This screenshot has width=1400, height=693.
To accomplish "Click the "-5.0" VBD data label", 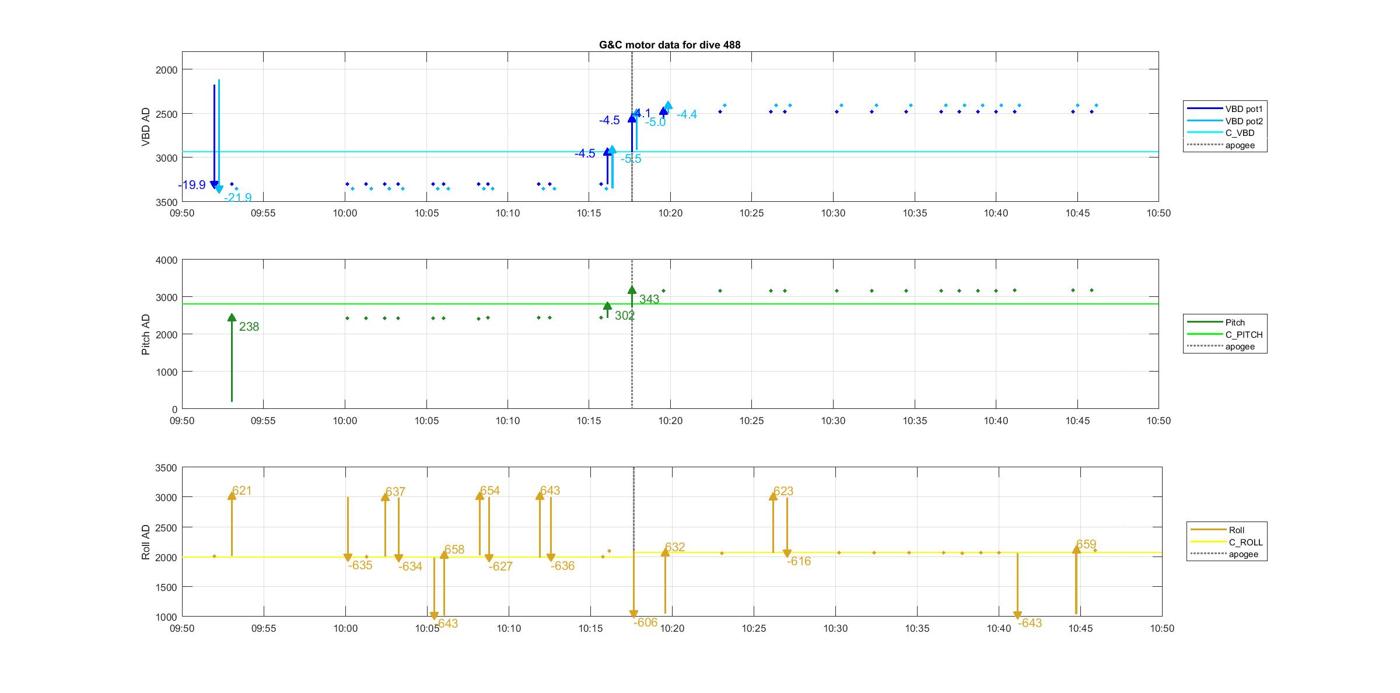I will (x=655, y=122).
